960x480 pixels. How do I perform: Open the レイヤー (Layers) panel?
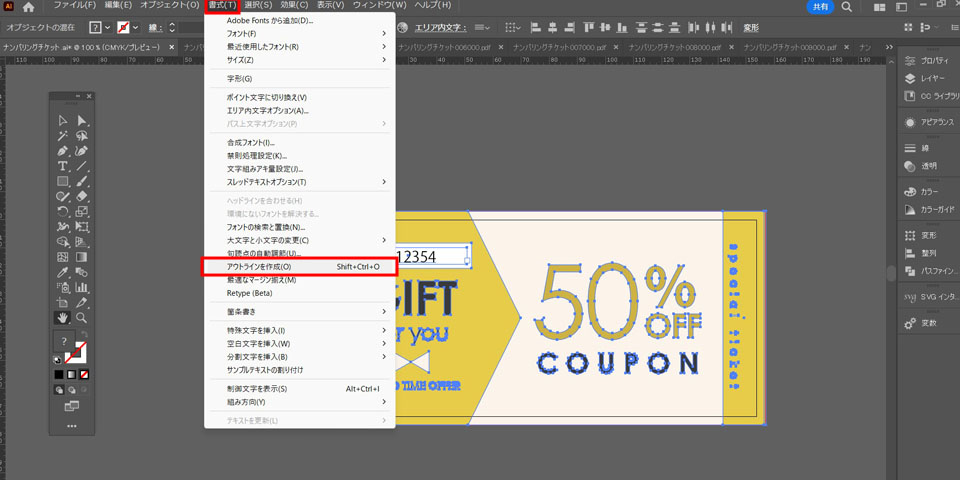point(932,77)
